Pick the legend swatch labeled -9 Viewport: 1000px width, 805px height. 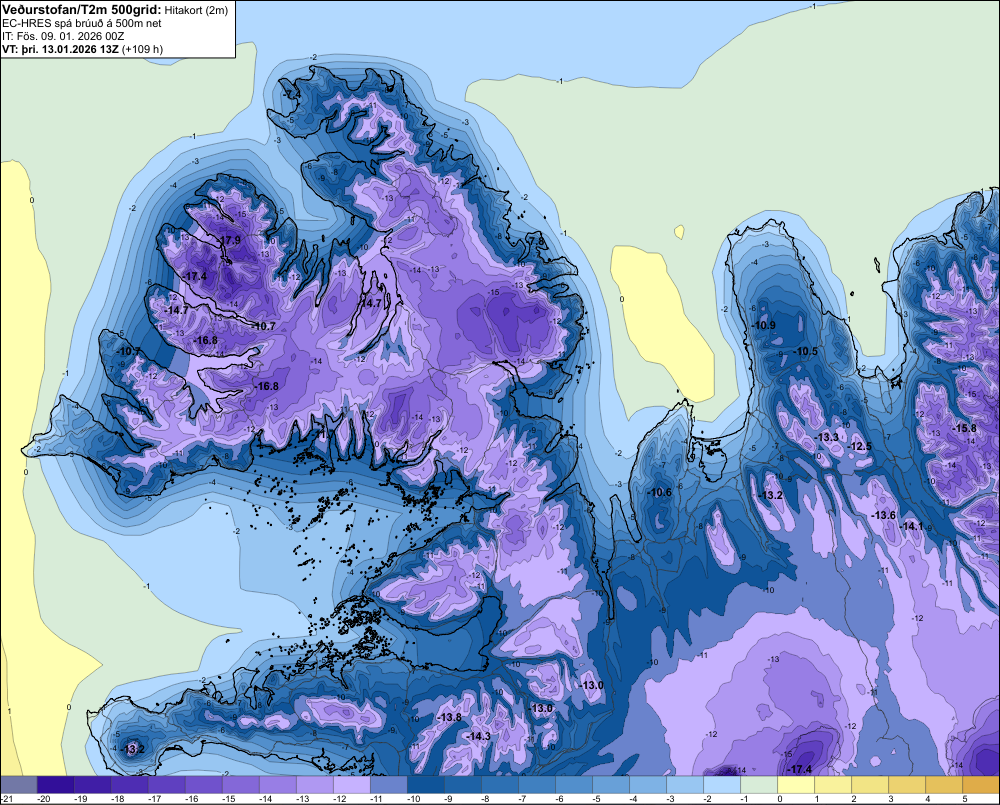463,784
